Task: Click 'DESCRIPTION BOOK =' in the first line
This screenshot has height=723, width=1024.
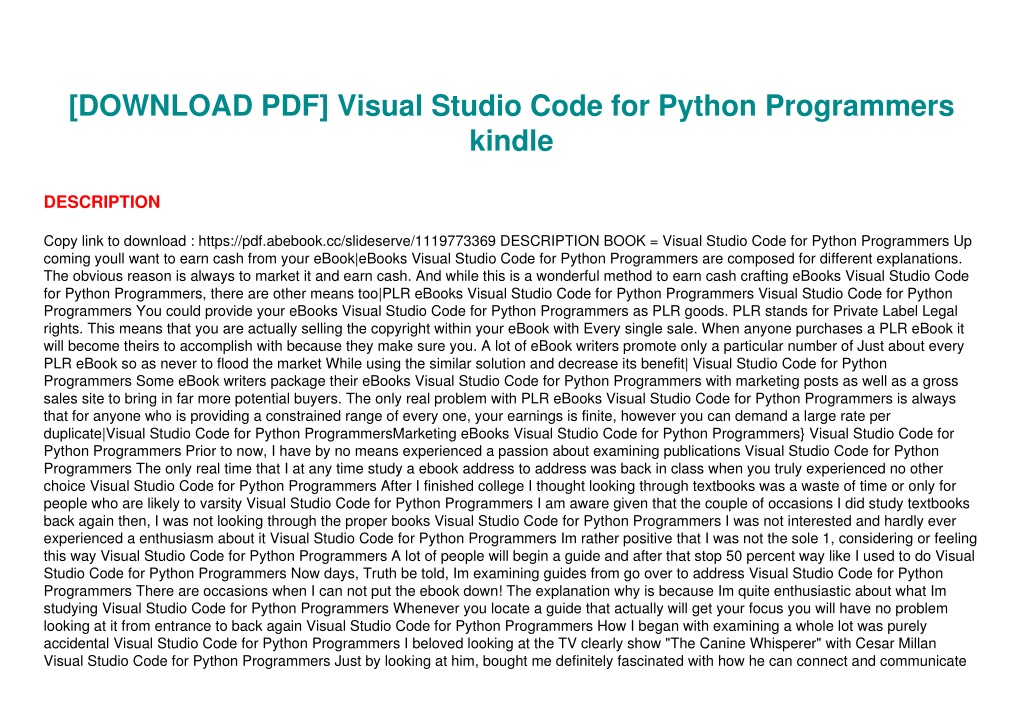Action: coord(579,241)
